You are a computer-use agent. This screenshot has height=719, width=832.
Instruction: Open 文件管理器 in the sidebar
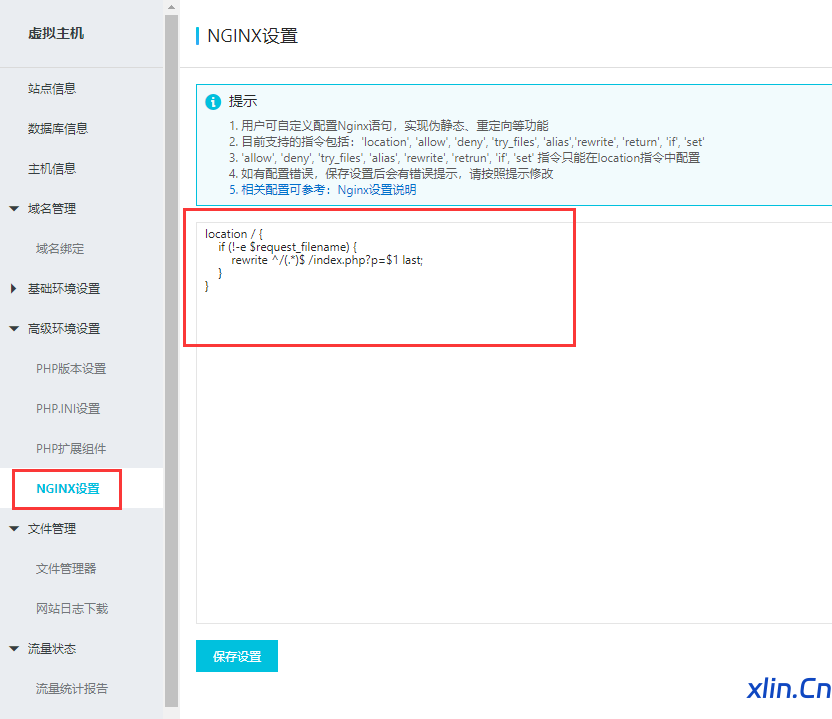(x=66, y=569)
